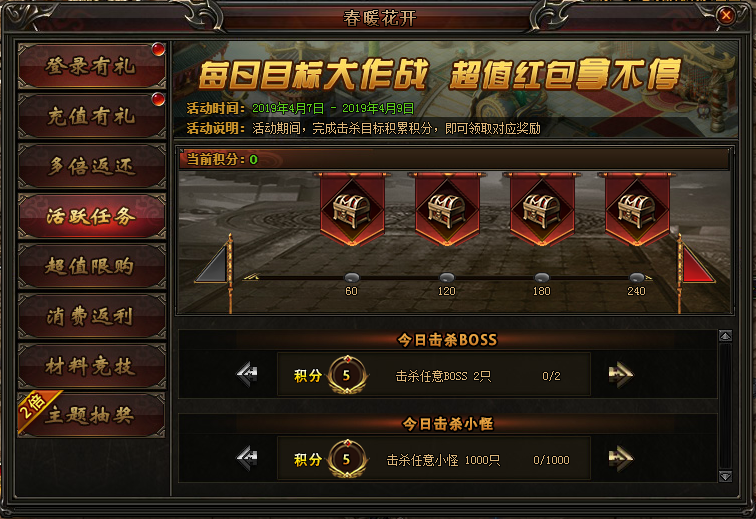756x519 pixels.
Task: Open the treasure chest reward at 240 points
Action: (637, 211)
